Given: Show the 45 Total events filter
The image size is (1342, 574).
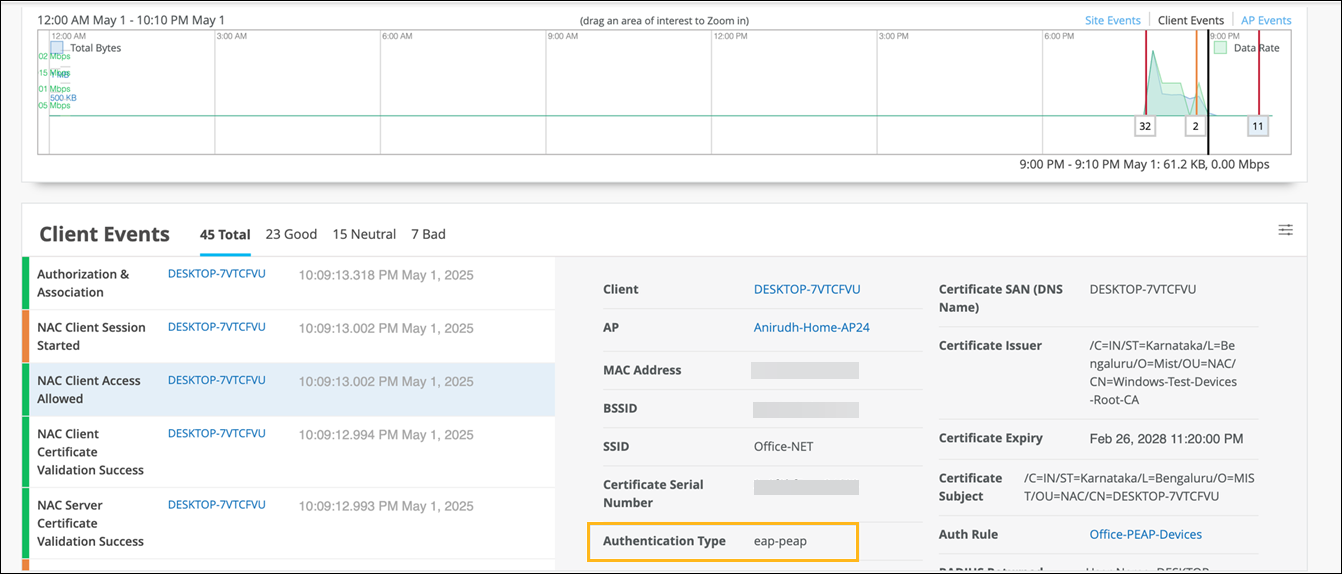Looking at the screenshot, I should click(225, 235).
